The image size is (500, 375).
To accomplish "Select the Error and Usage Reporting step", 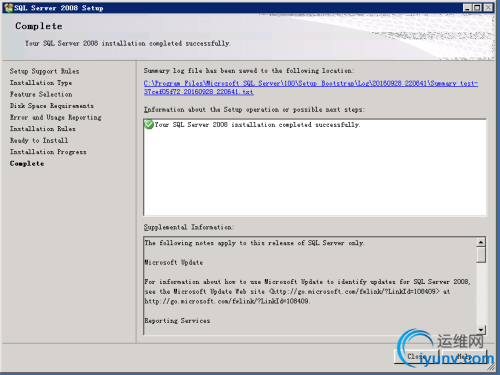I will pos(55,117).
